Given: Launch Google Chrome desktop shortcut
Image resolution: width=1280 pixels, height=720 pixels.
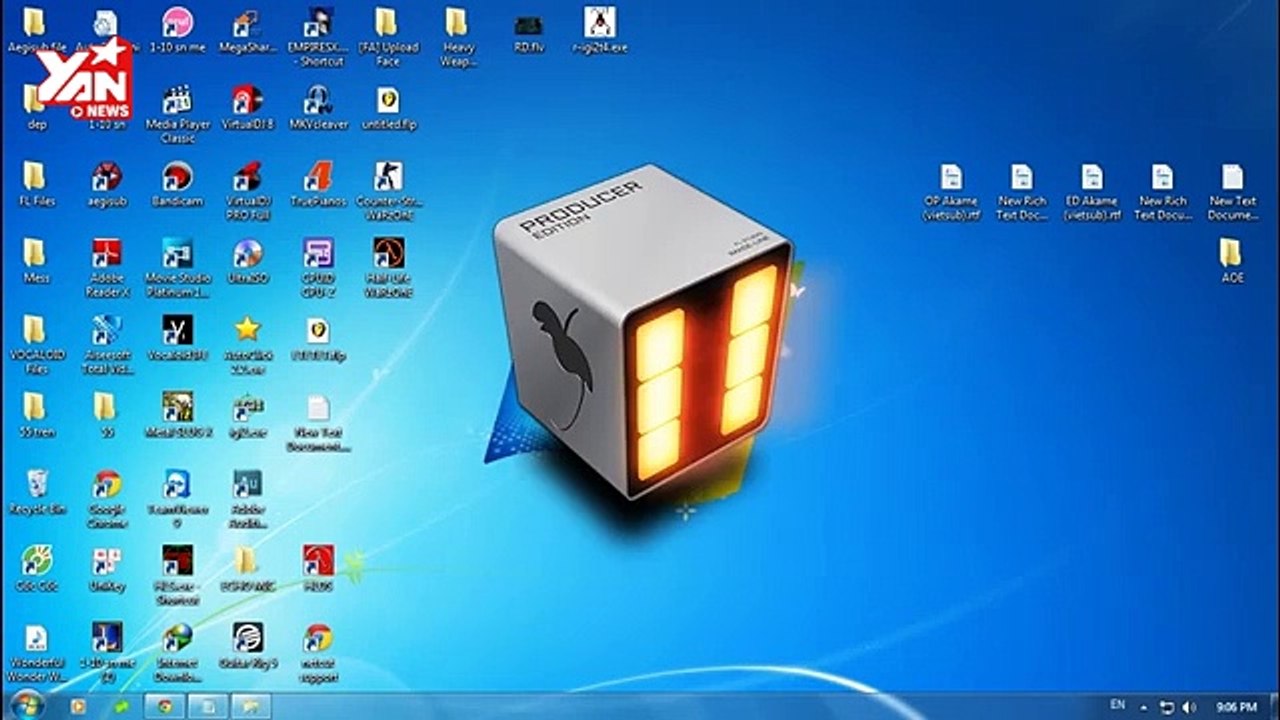Looking at the screenshot, I should (107, 499).
